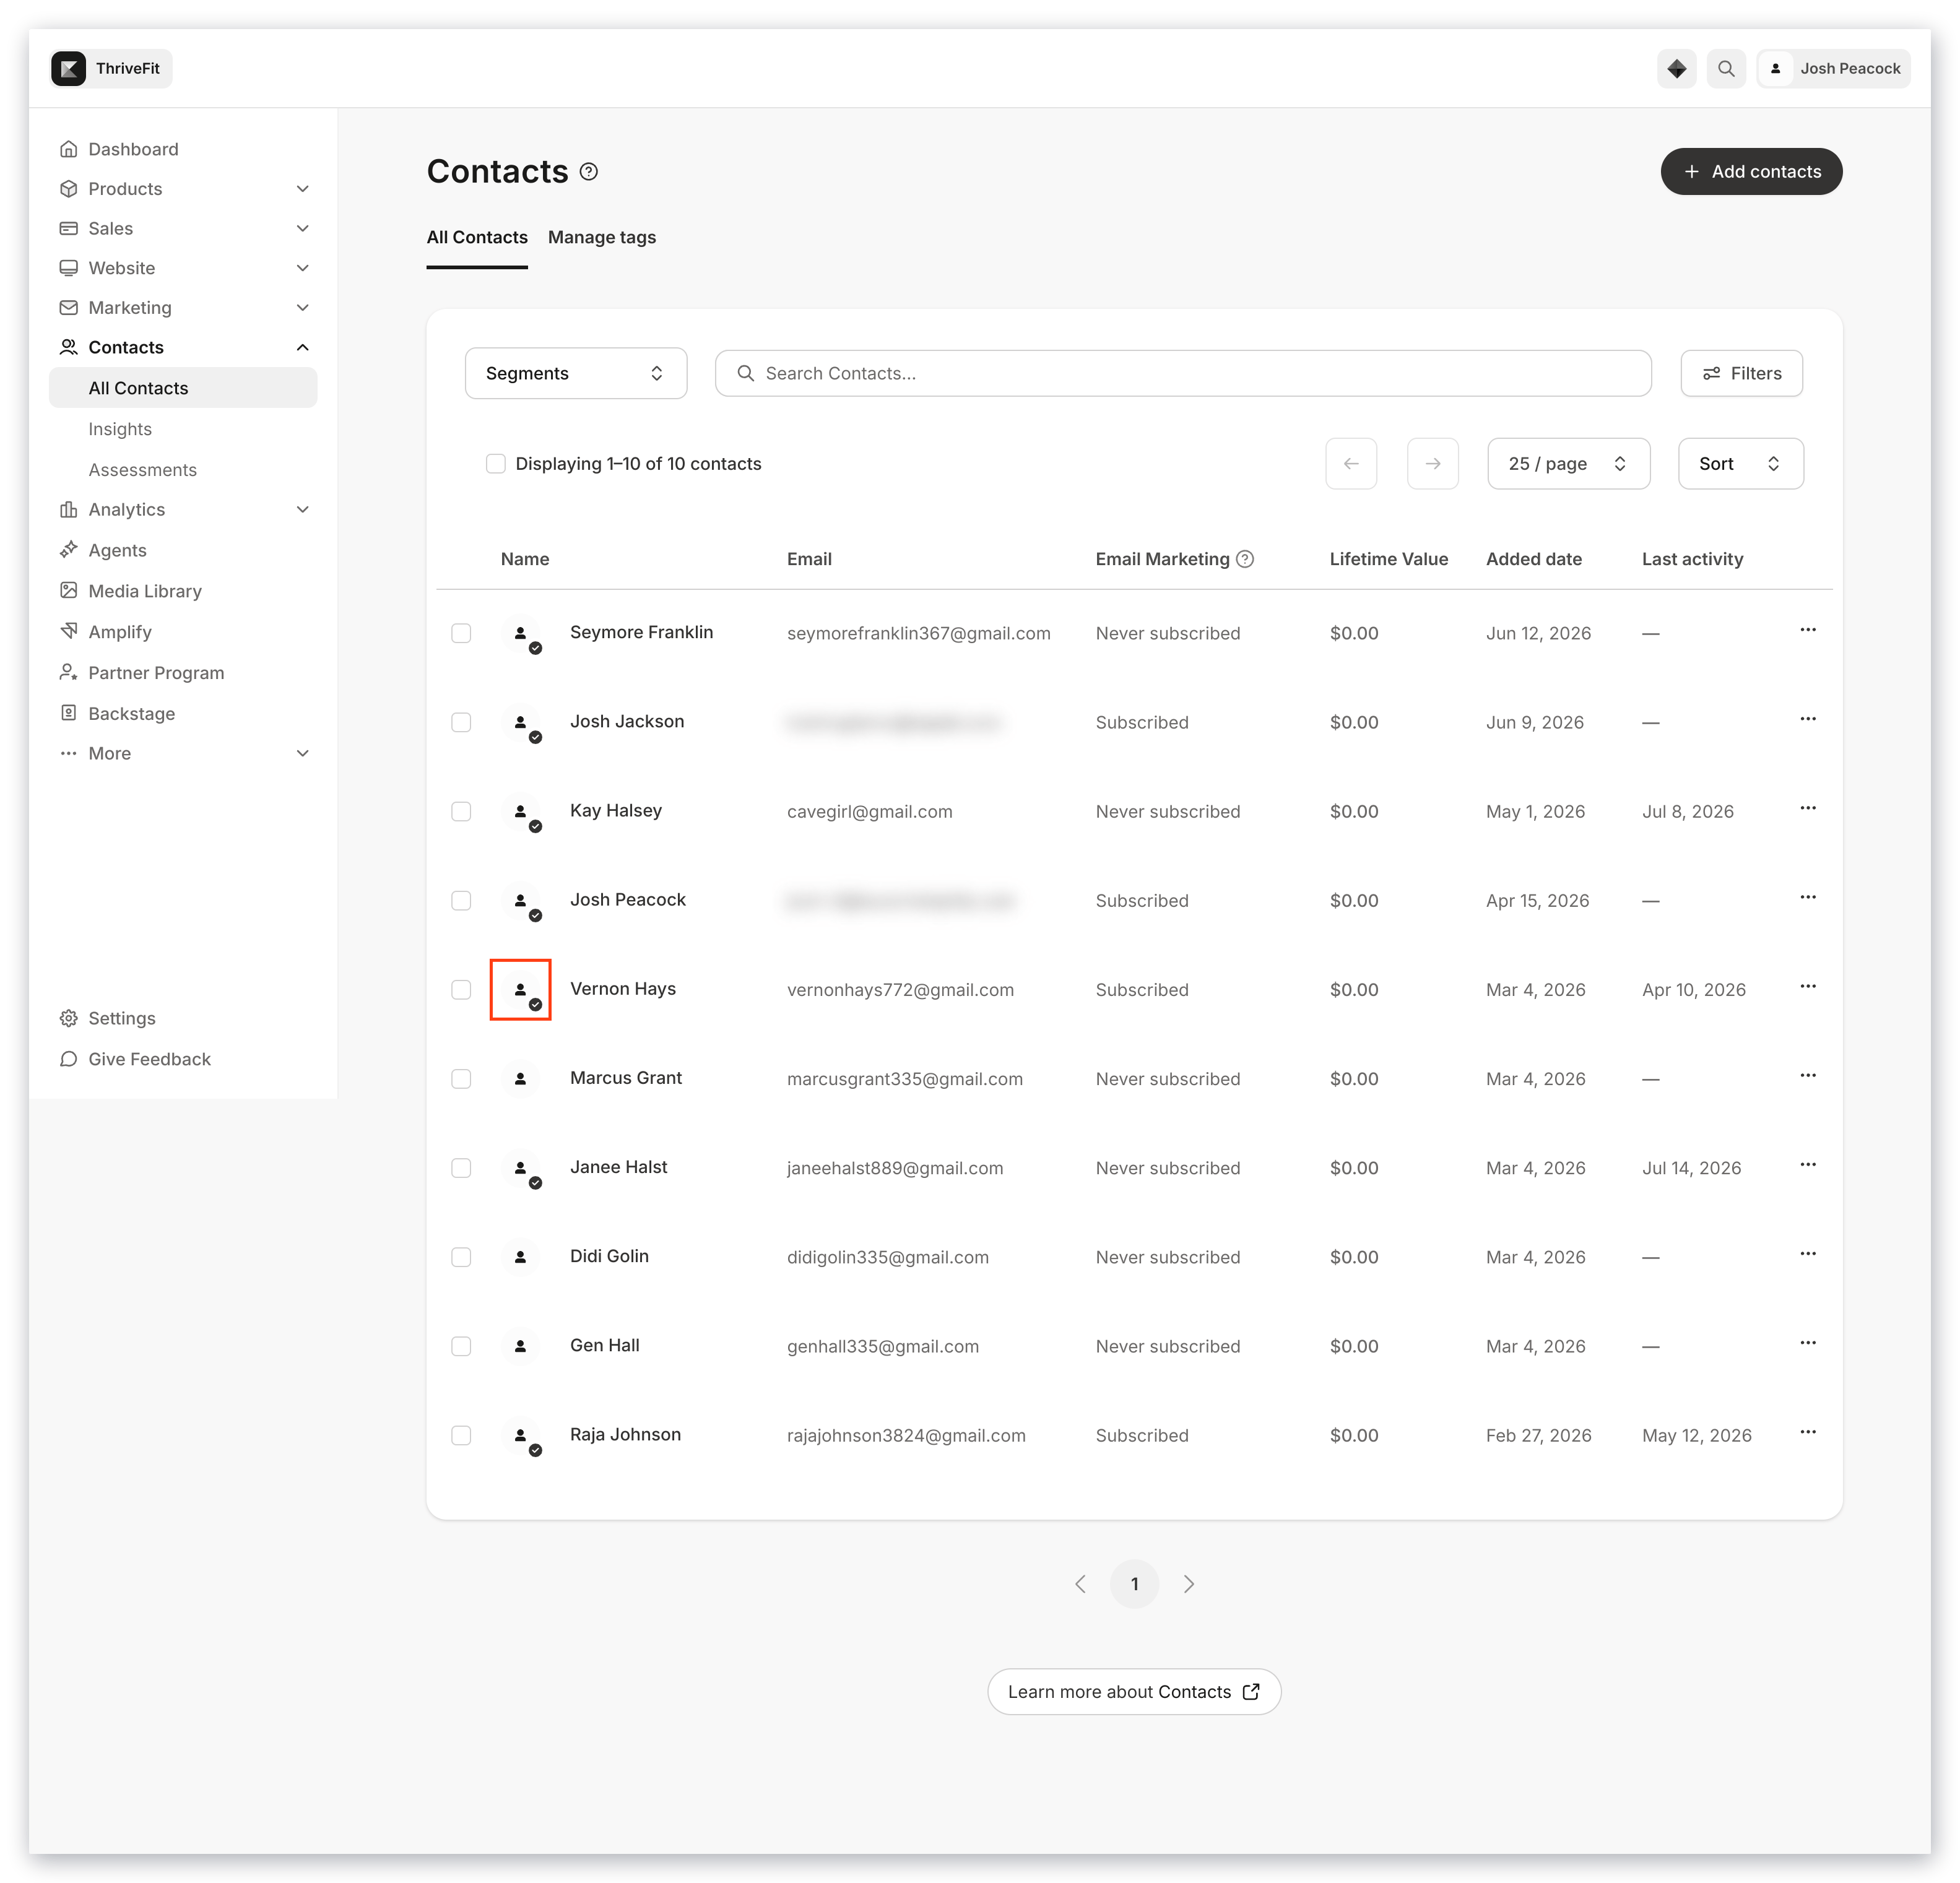The width and height of the screenshot is (1960, 1883).
Task: Open actions menu for Vernon Hays
Action: tap(1808, 987)
